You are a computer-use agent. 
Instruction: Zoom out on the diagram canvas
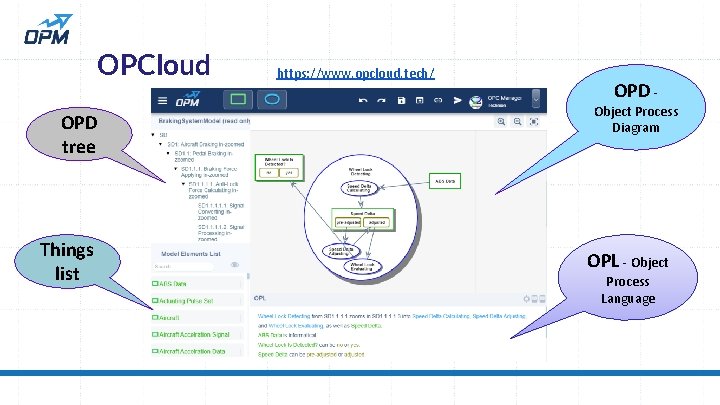coord(518,122)
